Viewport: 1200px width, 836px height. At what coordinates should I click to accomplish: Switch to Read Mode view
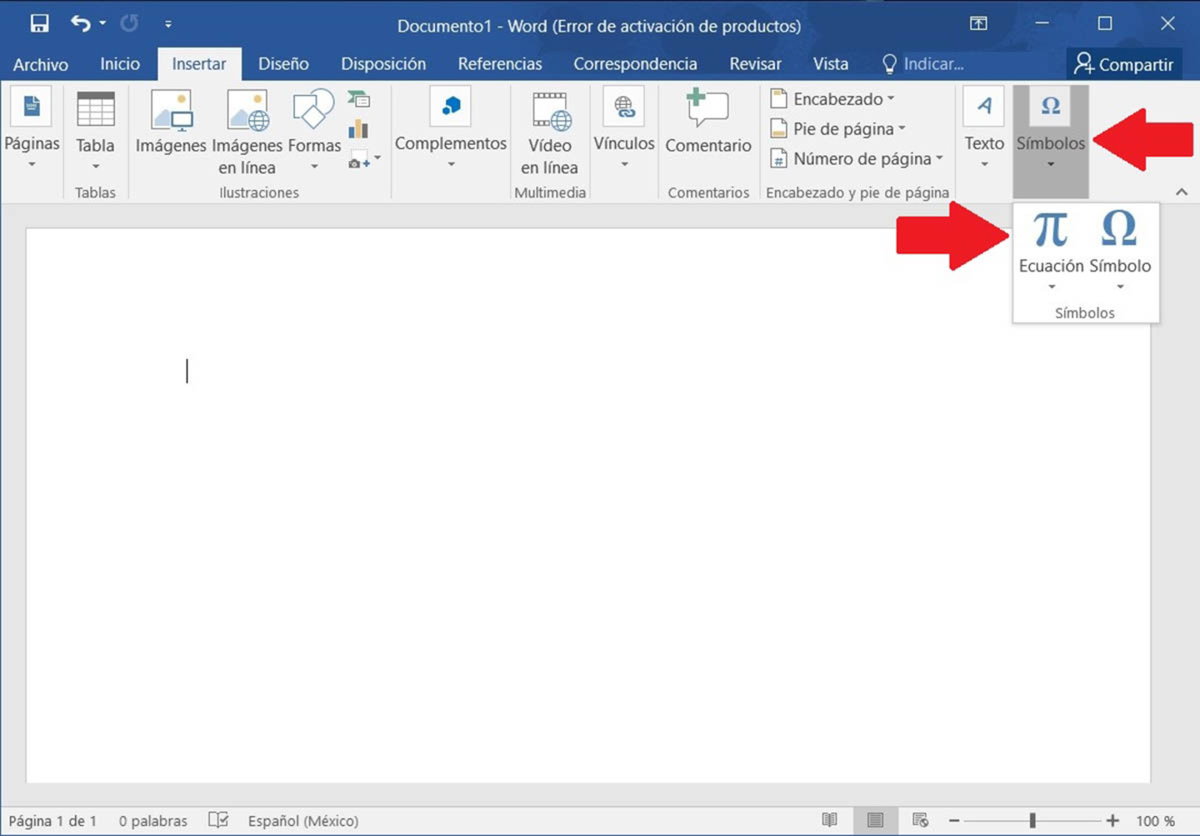click(x=830, y=821)
